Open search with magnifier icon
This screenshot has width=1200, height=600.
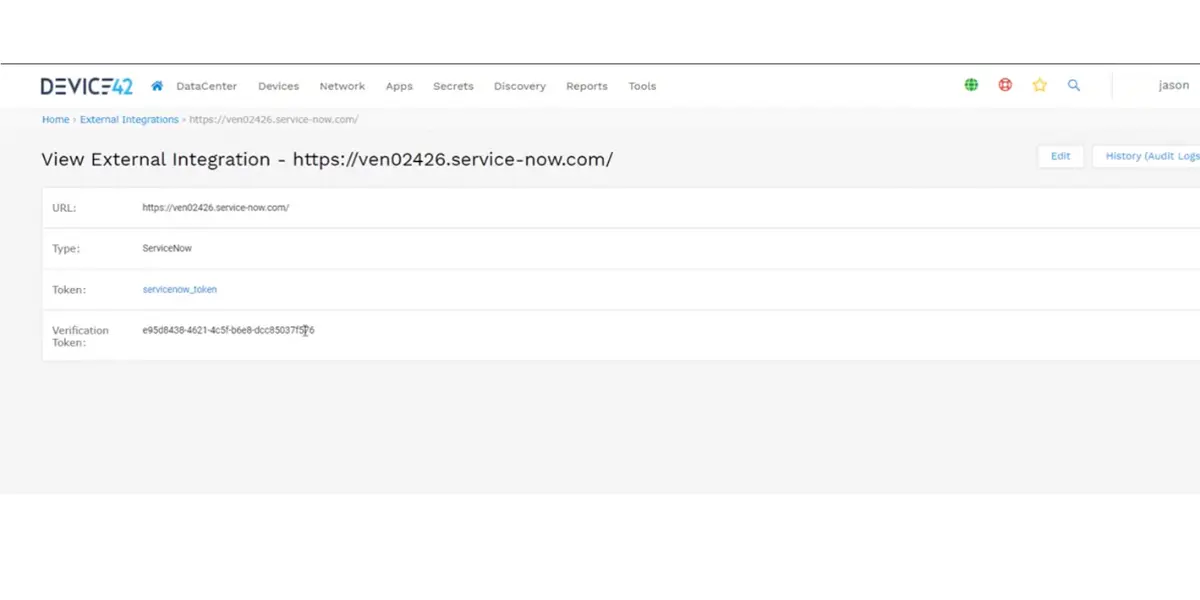(x=1074, y=85)
